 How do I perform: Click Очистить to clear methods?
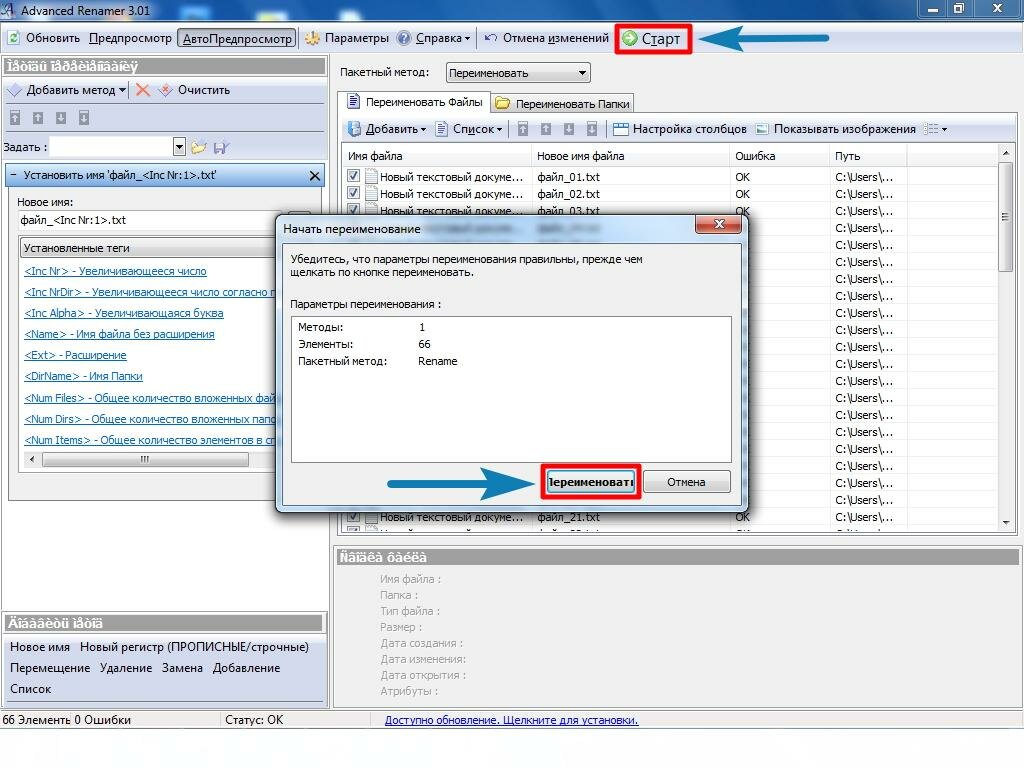pyautogui.click(x=203, y=90)
